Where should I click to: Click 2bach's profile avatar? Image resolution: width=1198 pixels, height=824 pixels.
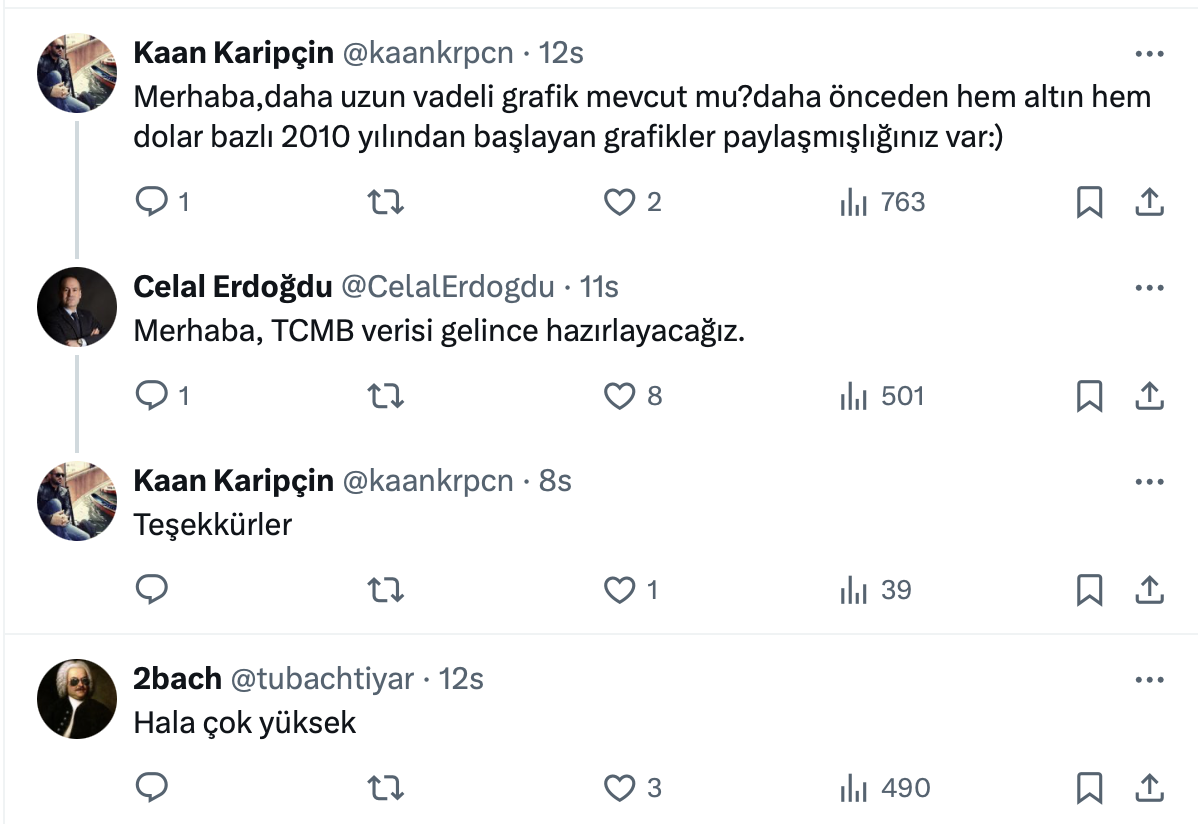tap(77, 698)
